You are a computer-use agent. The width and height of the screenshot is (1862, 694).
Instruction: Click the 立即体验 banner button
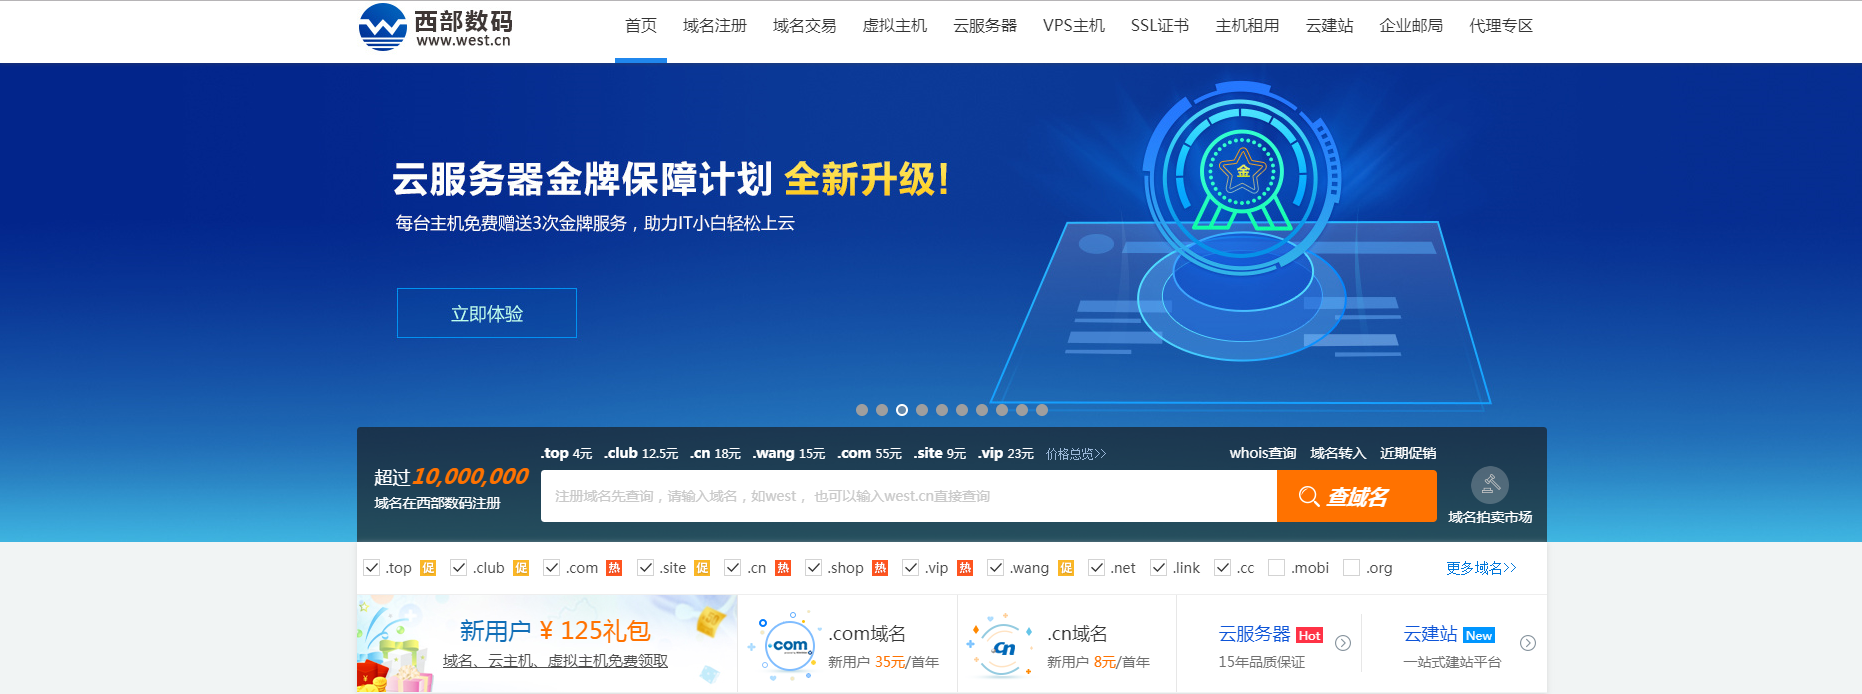click(x=487, y=313)
